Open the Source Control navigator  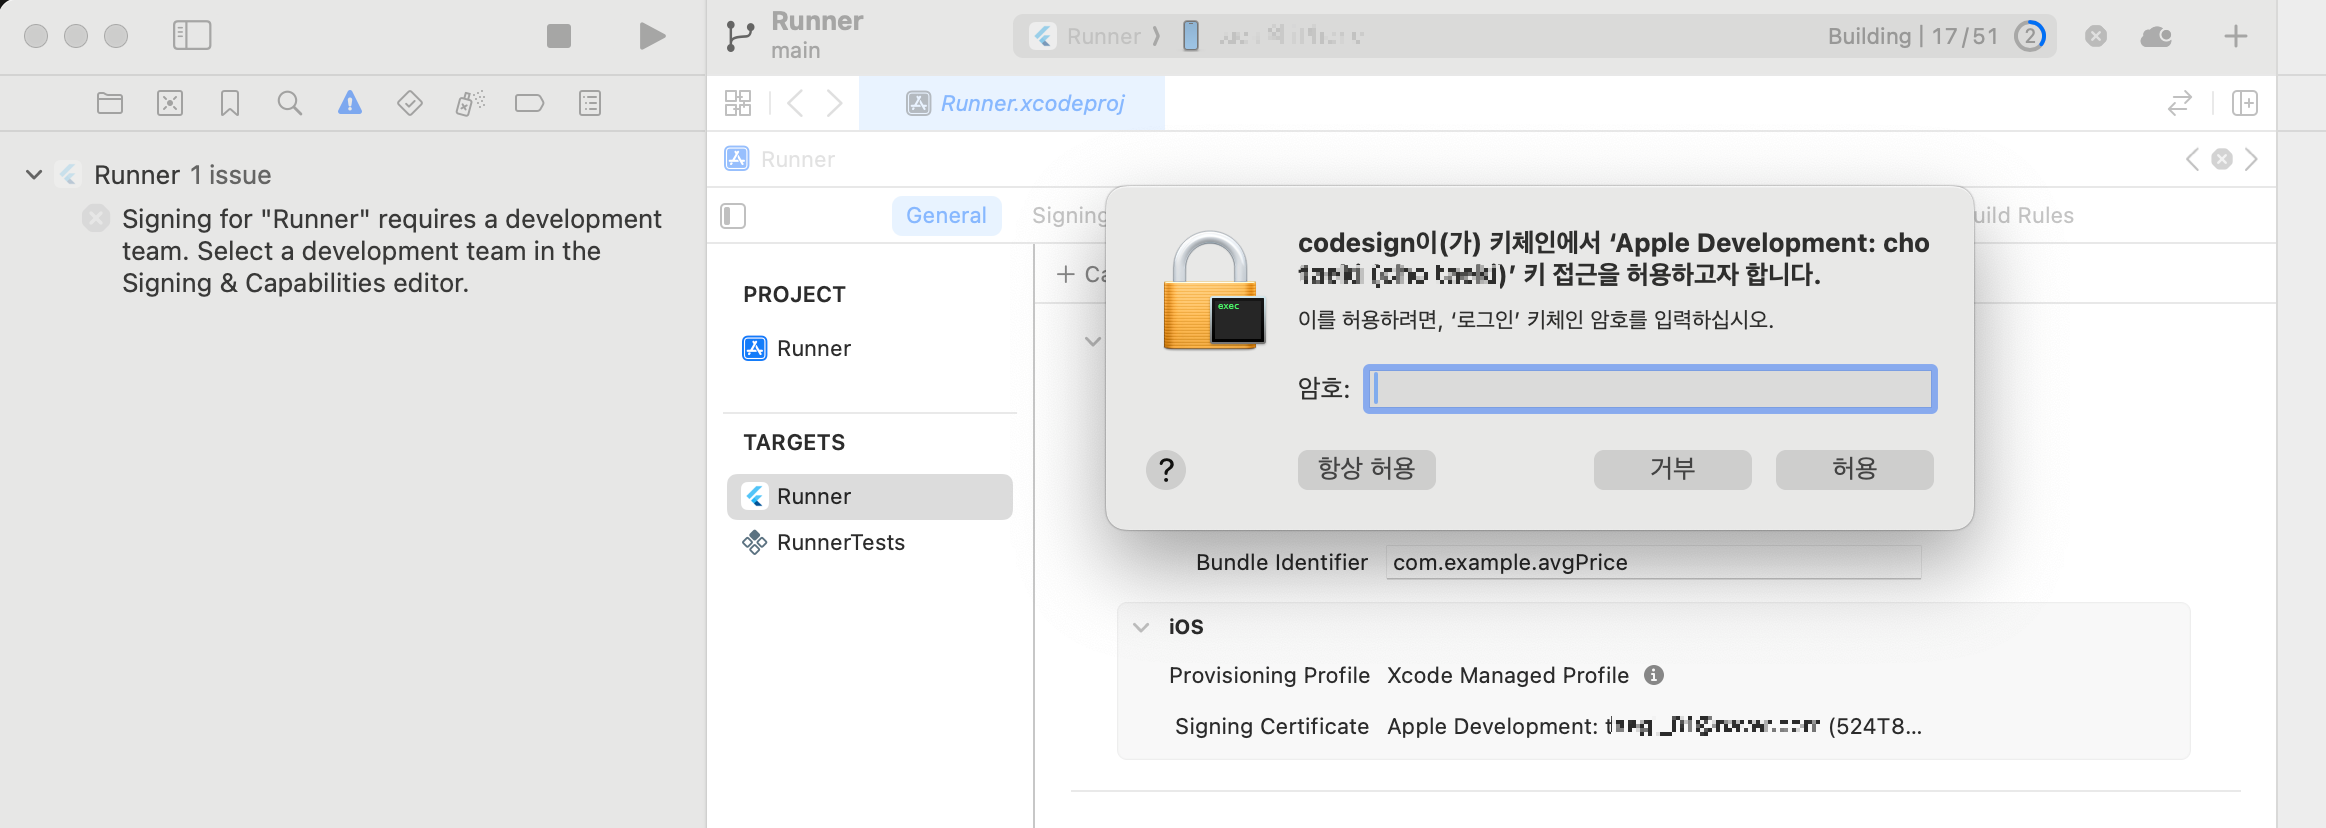click(170, 103)
